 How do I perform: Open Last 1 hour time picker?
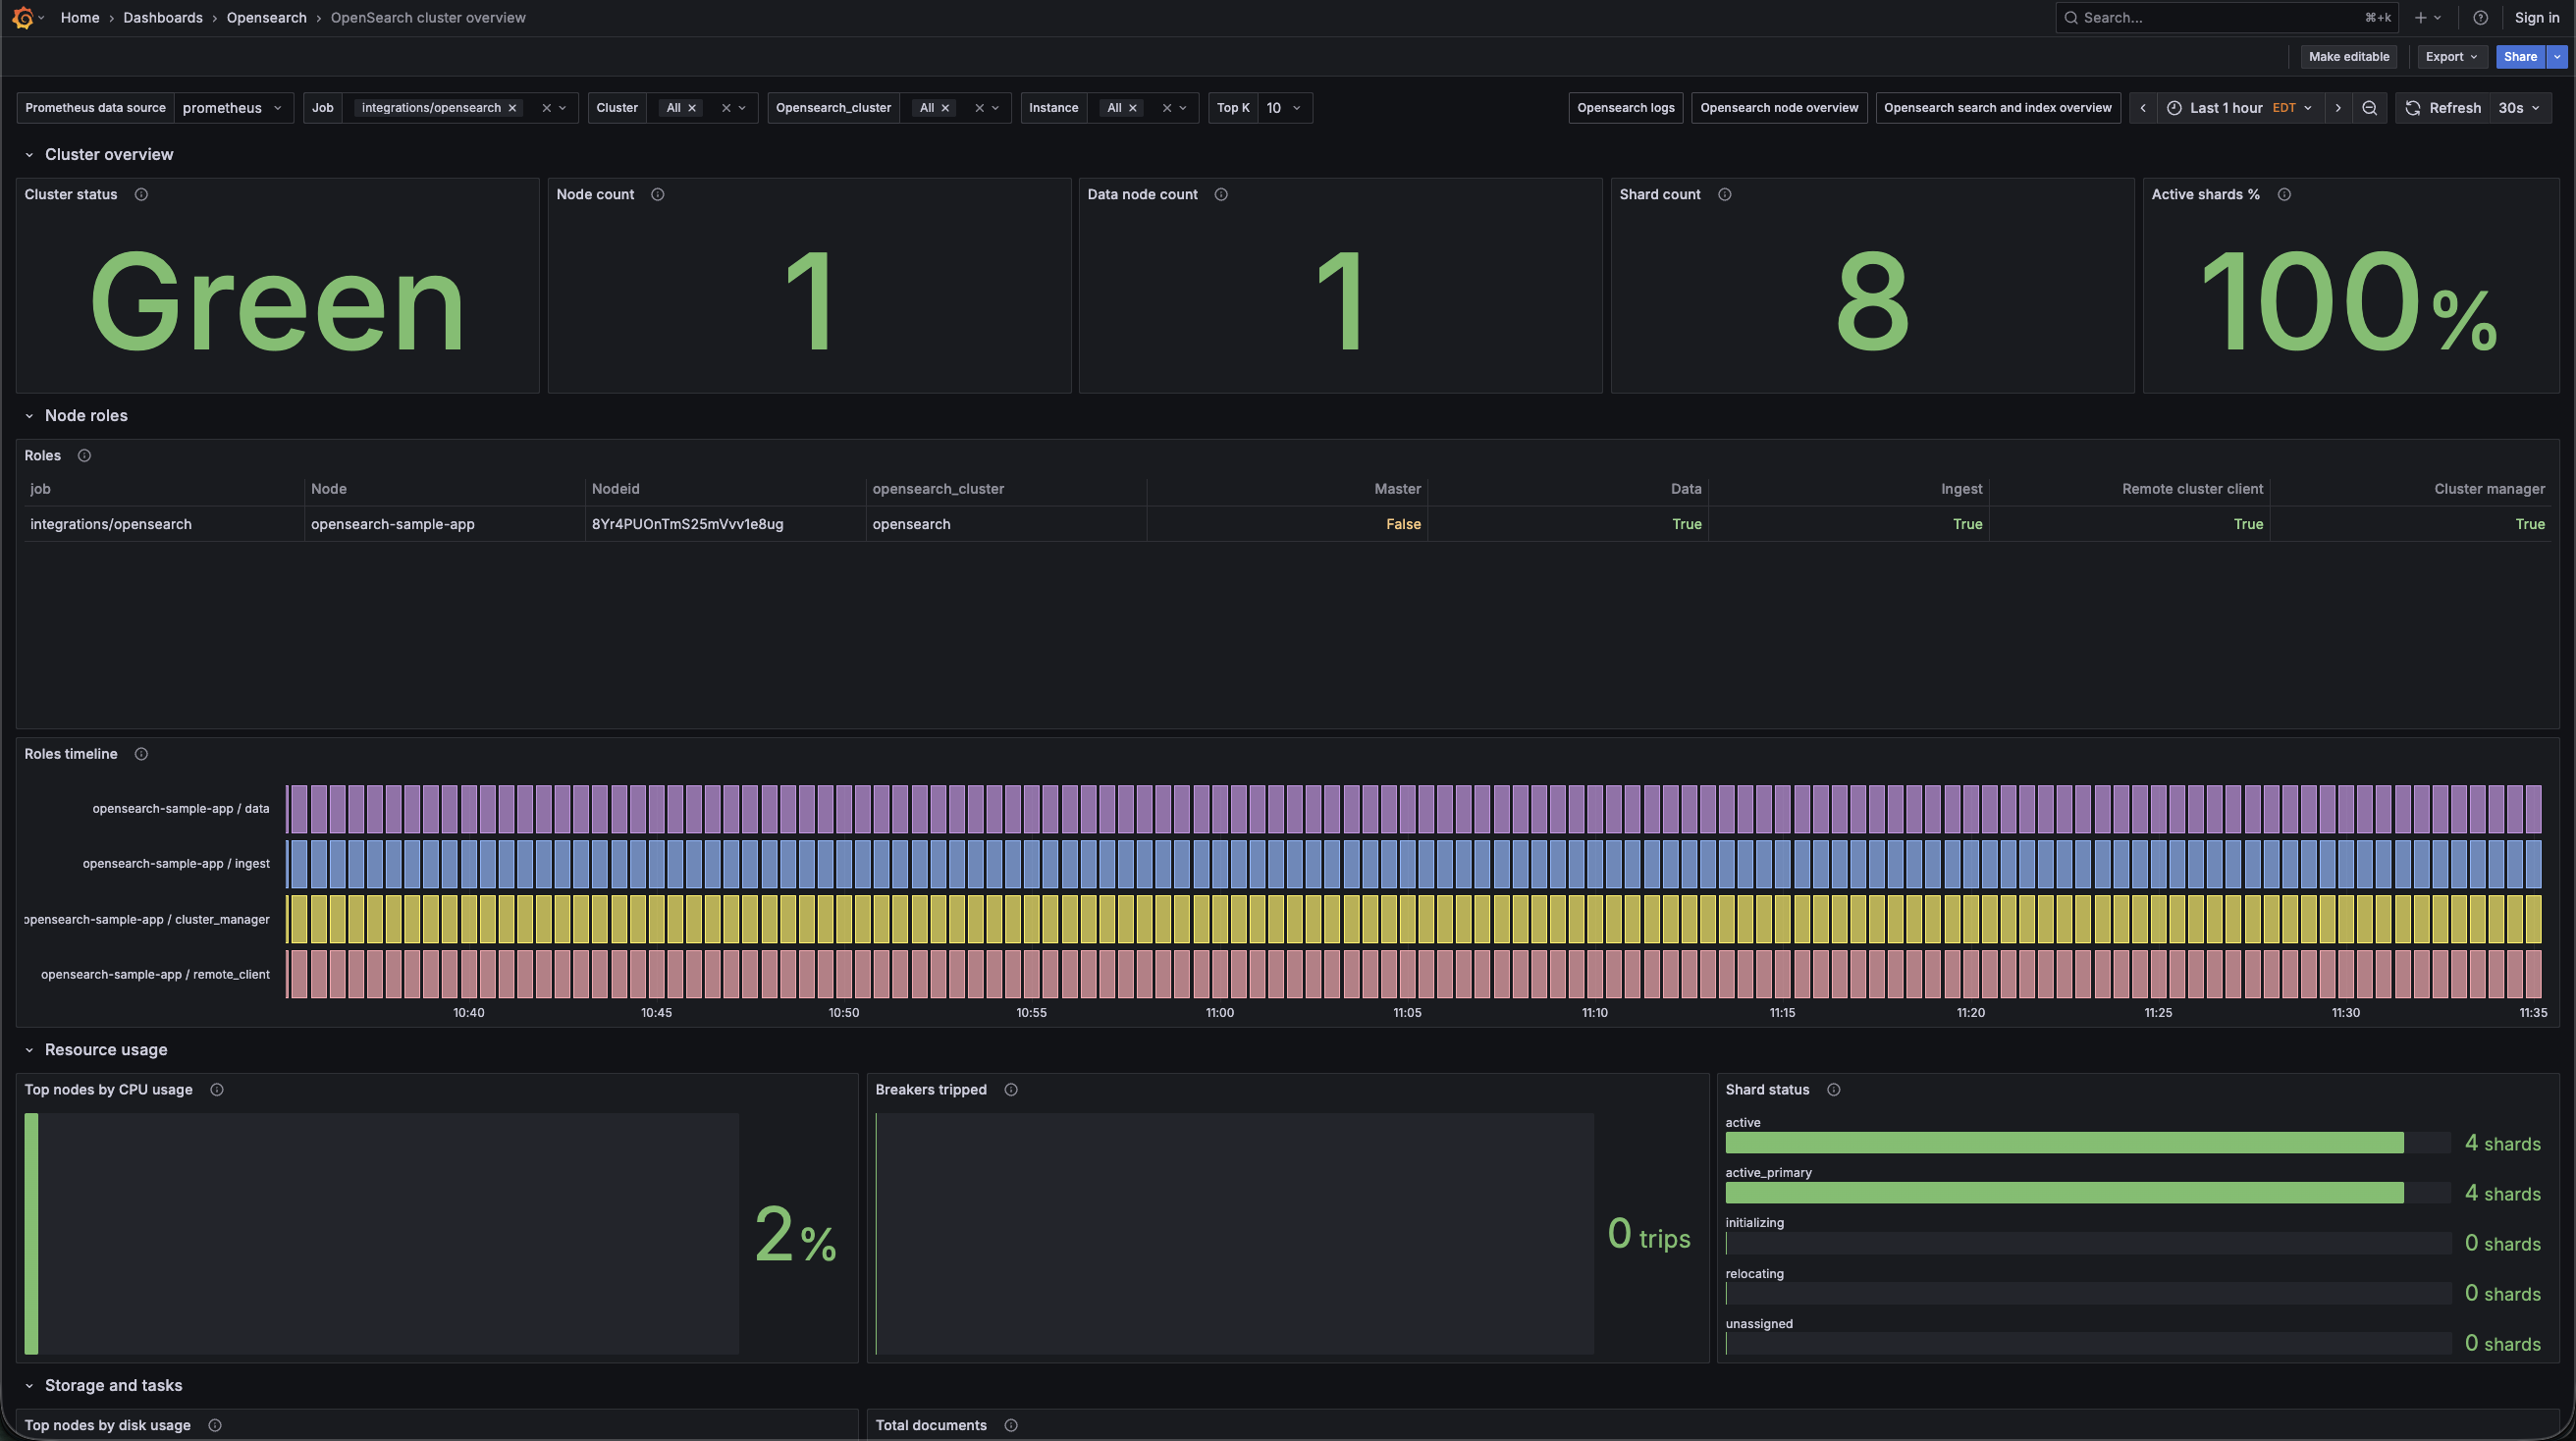pyautogui.click(x=2240, y=108)
